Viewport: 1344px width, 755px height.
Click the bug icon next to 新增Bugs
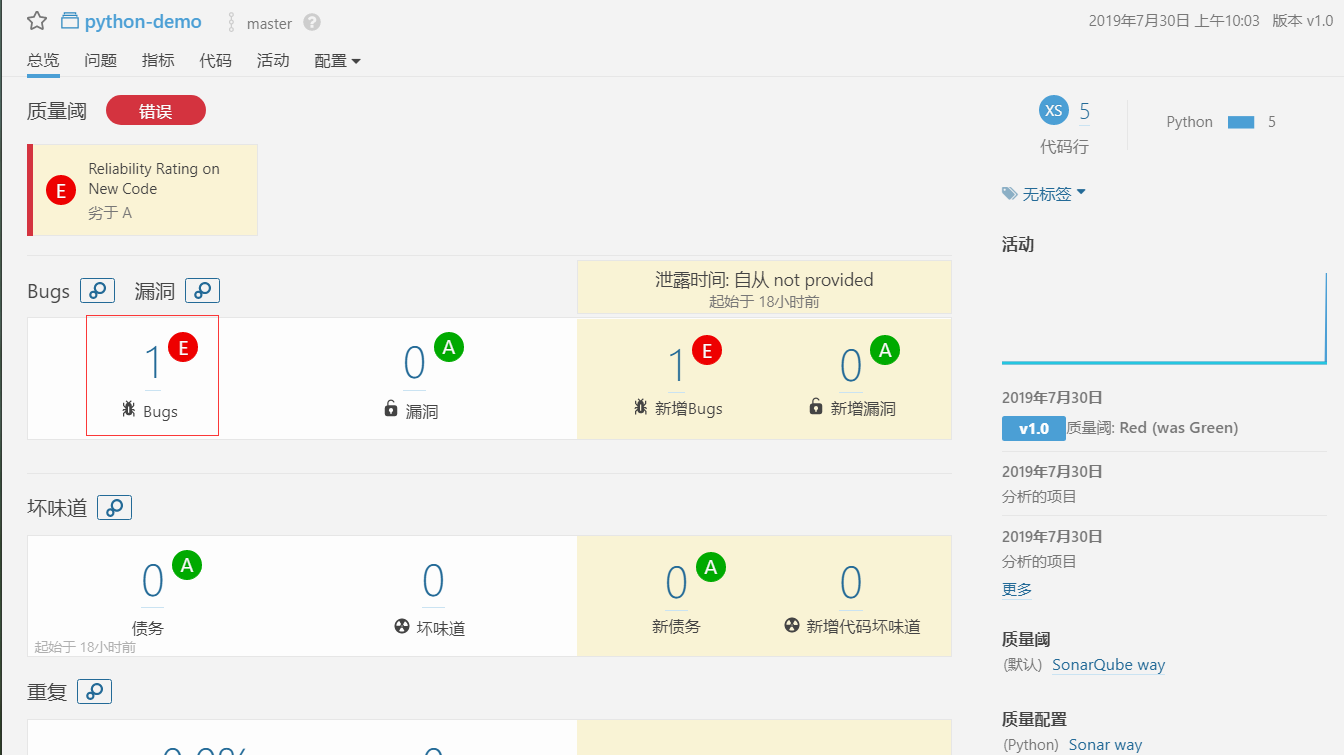pyautogui.click(x=641, y=406)
